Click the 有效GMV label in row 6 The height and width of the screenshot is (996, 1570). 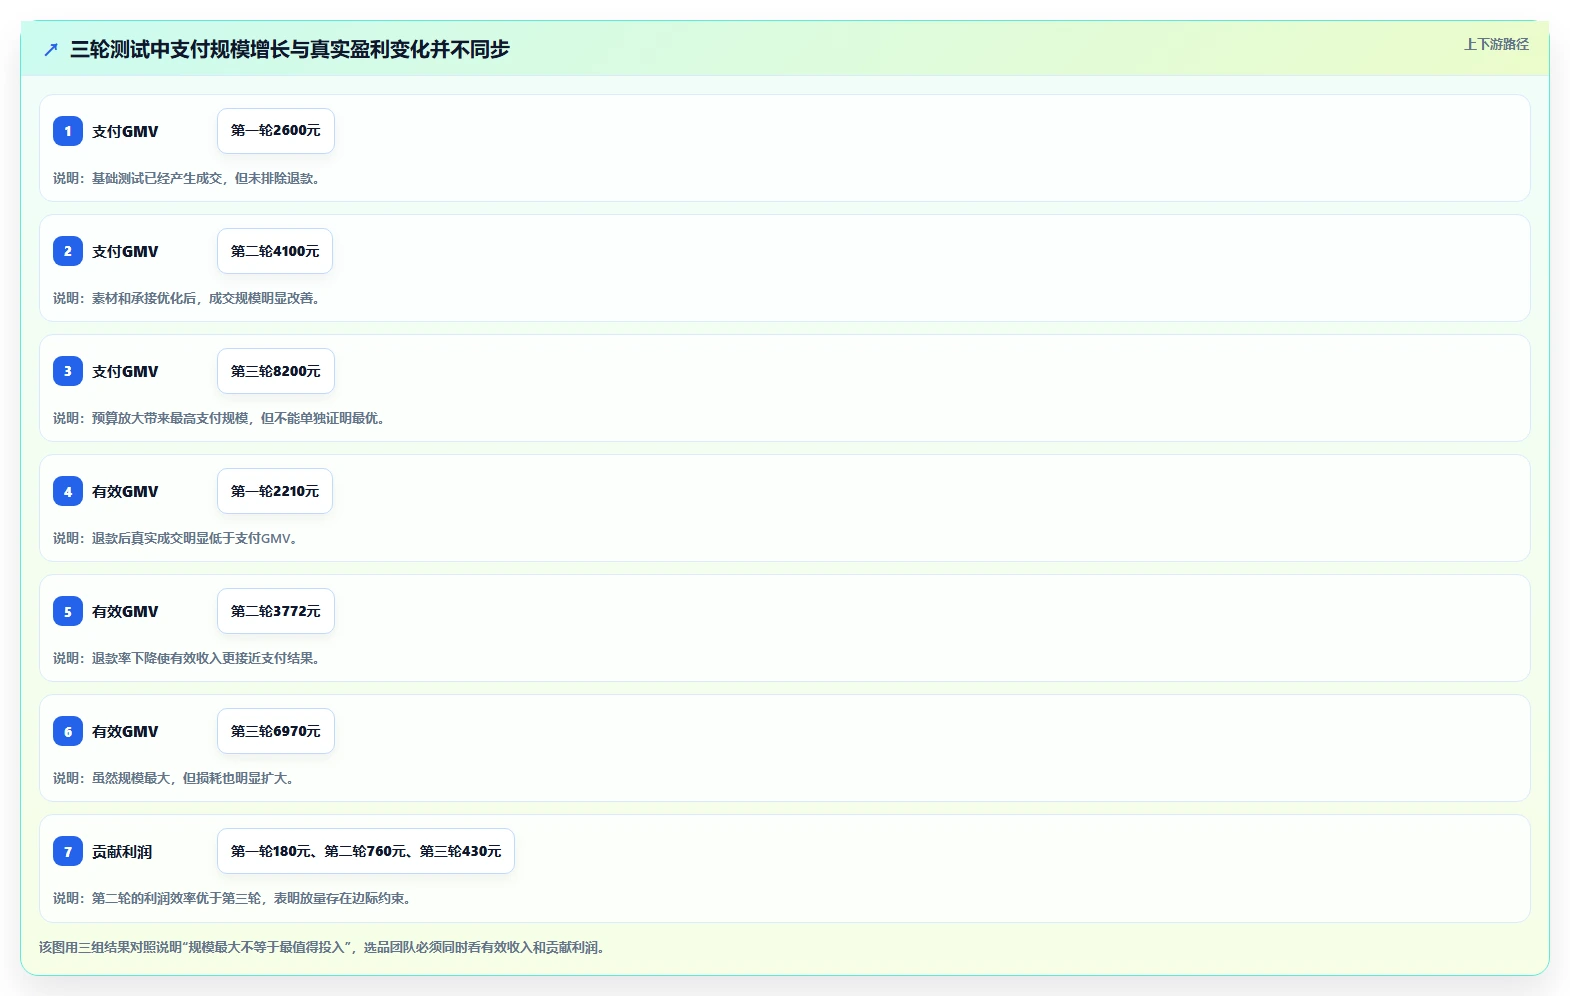[x=125, y=731]
